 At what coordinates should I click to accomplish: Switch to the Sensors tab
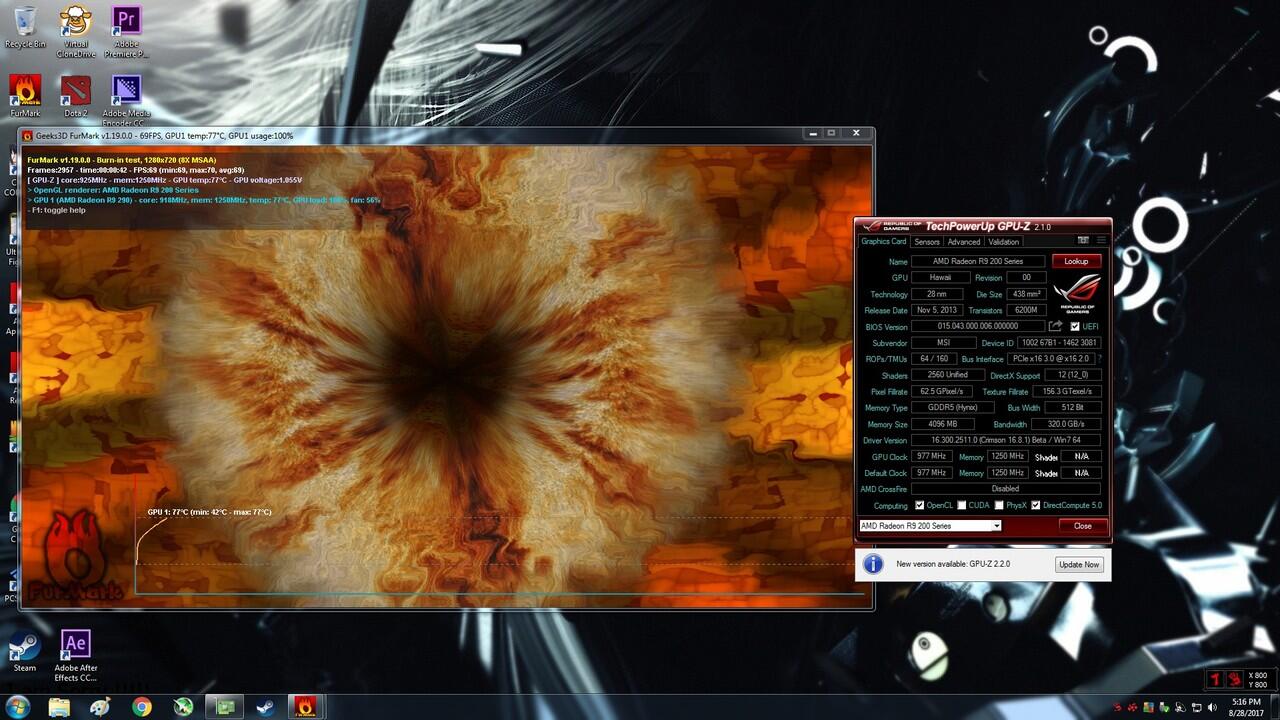[927, 241]
